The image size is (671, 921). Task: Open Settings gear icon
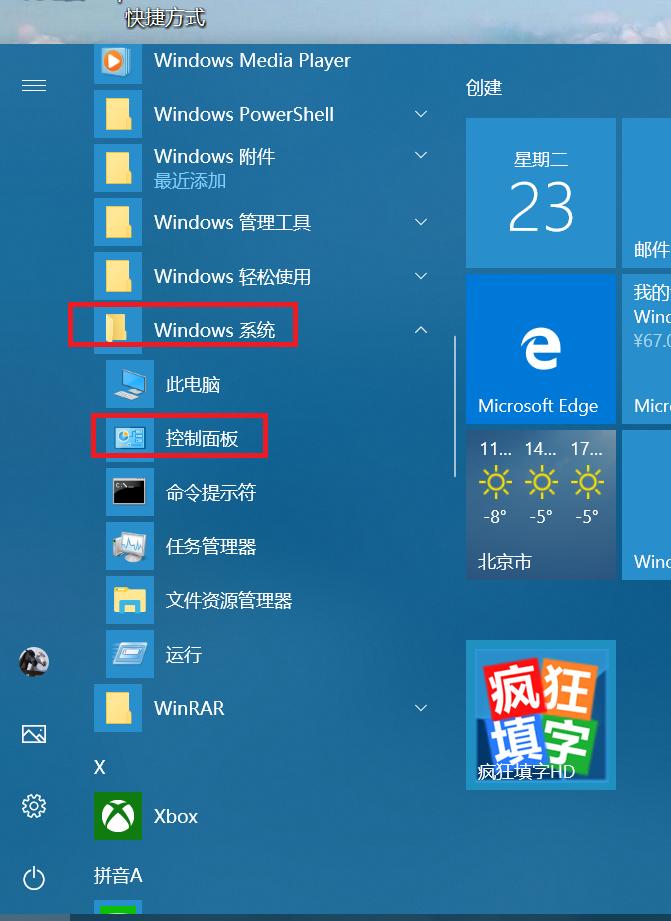tap(33, 806)
